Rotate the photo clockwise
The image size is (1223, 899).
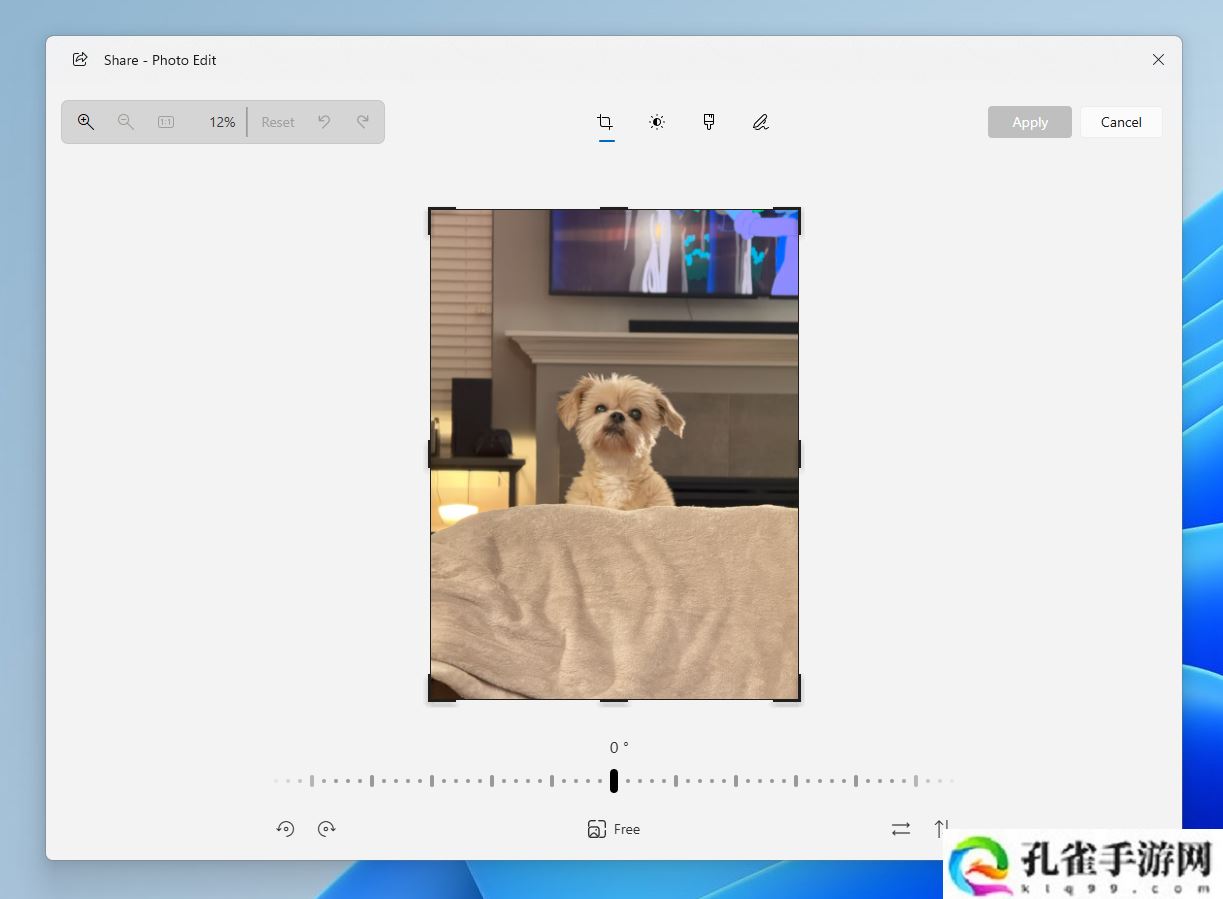click(326, 829)
